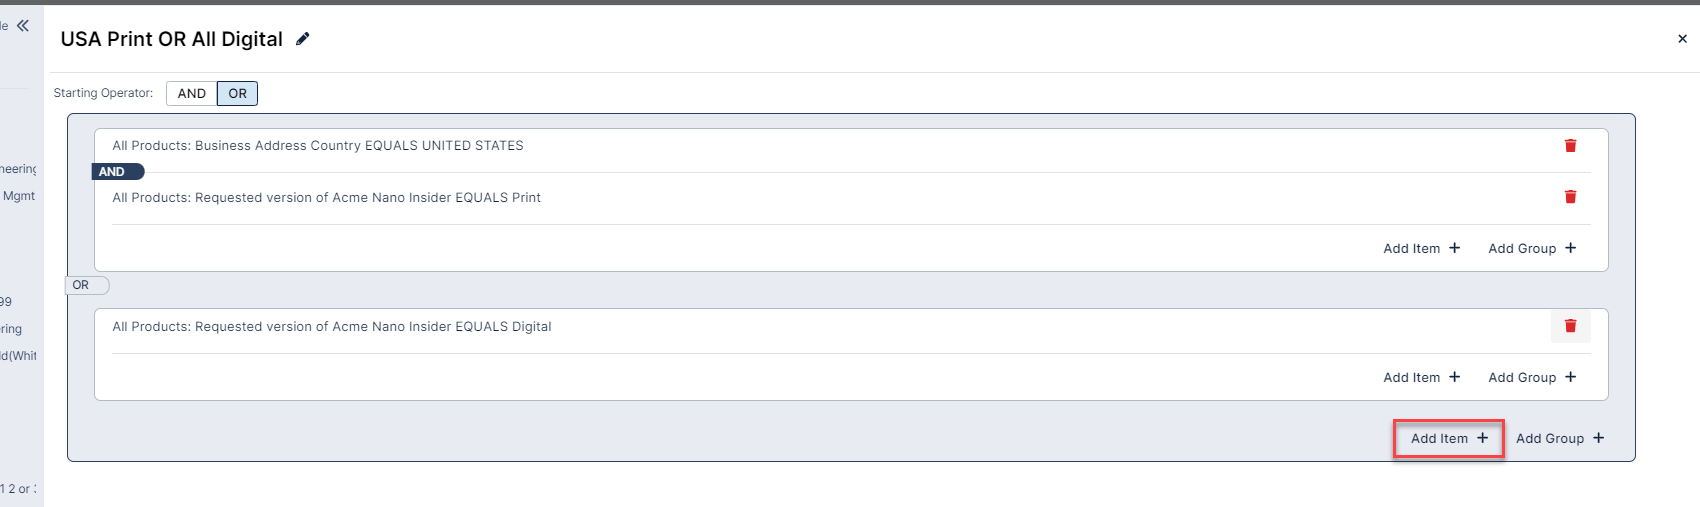1700x507 pixels.
Task: Toggle the OR operator badge between groups
Action: [84, 285]
